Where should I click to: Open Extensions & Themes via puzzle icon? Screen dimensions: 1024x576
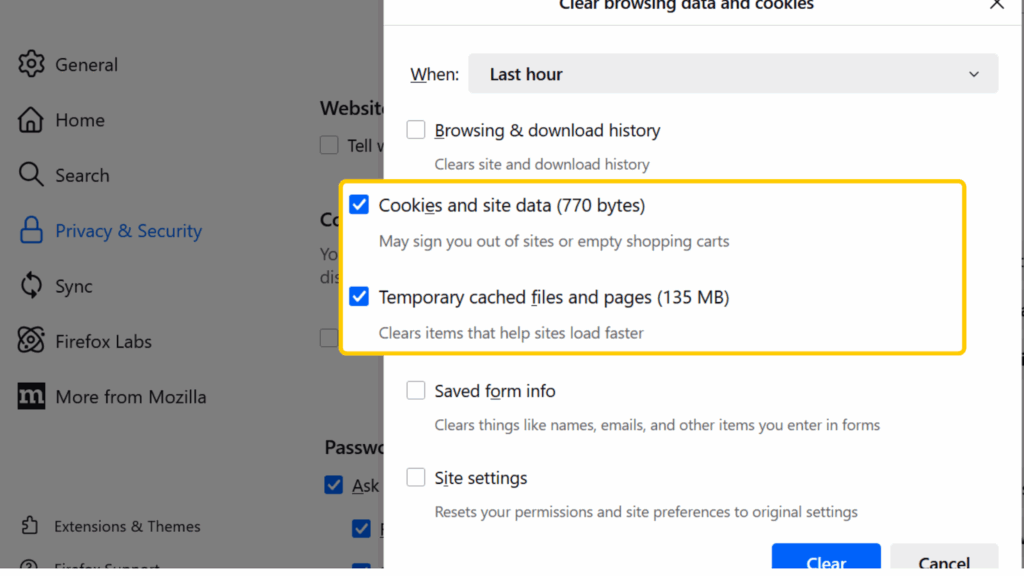click(31, 526)
